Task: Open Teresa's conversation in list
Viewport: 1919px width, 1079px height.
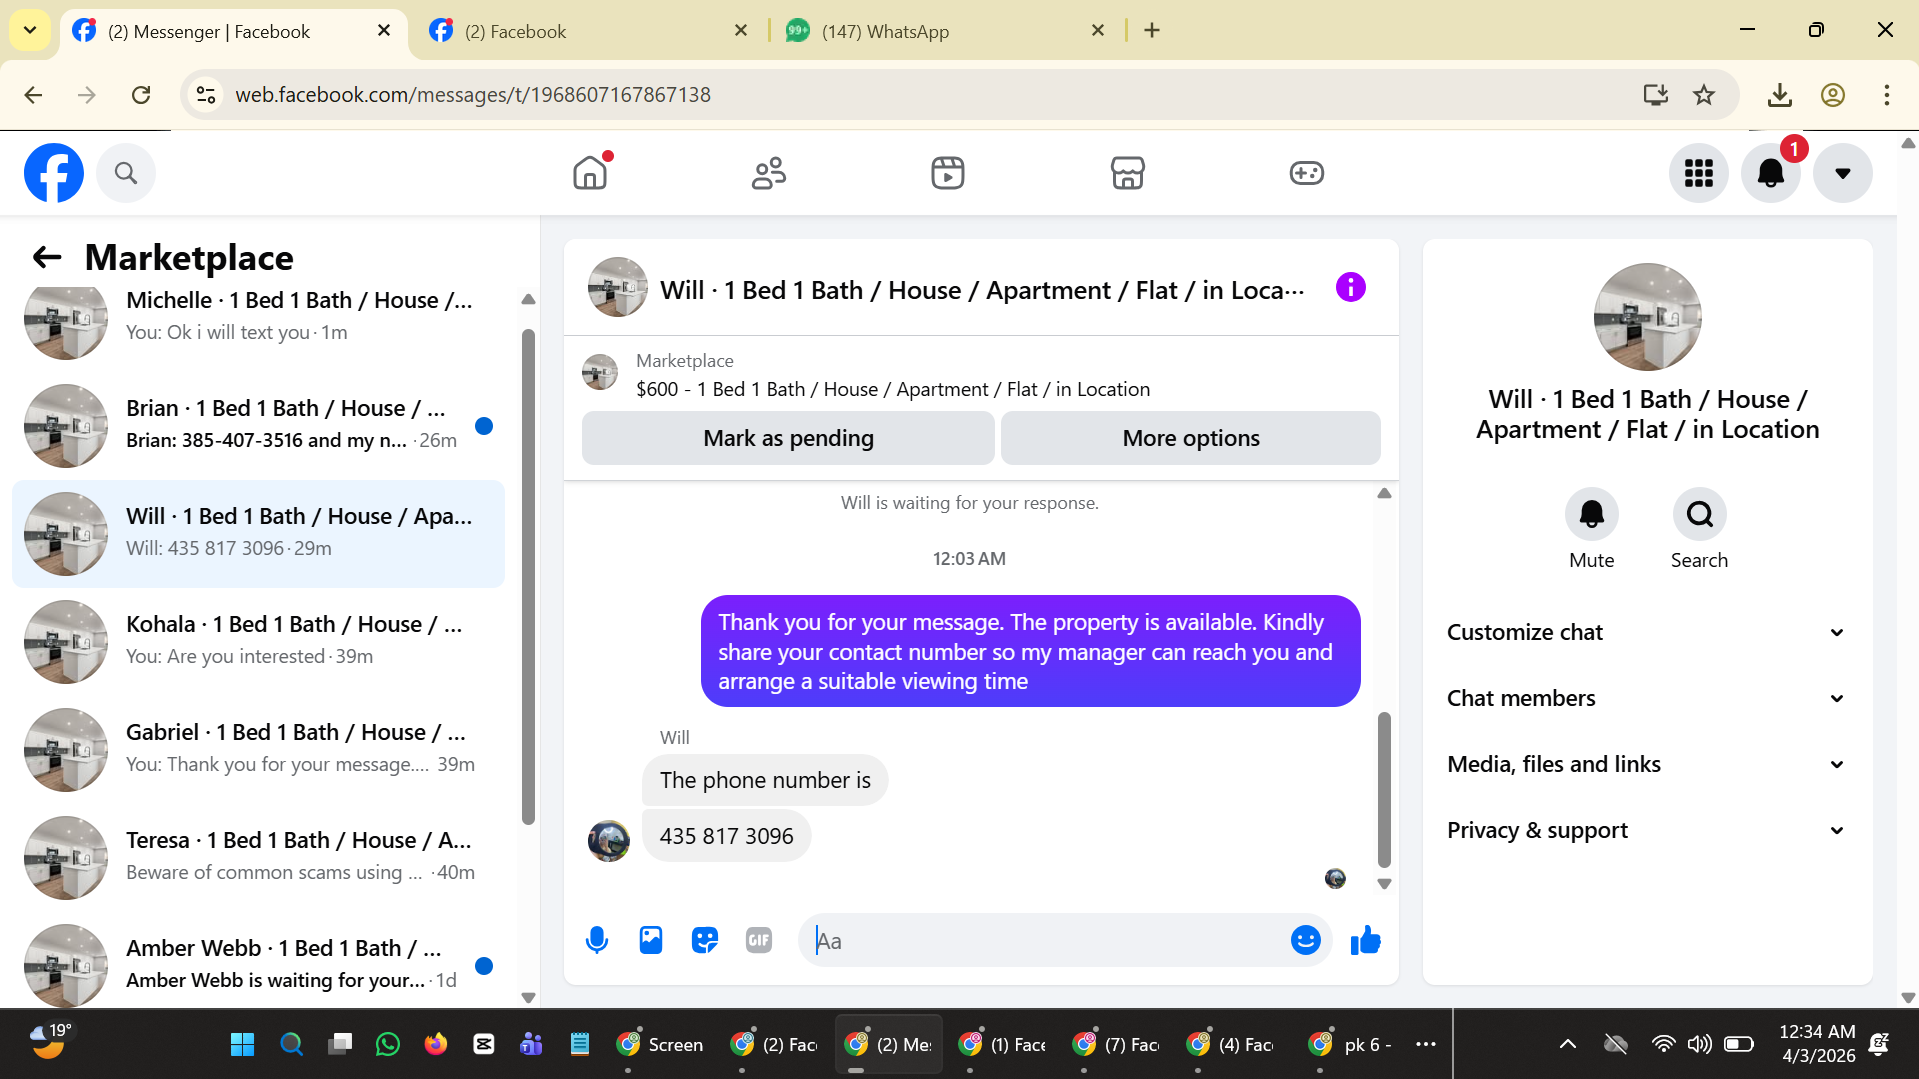Action: coord(258,858)
